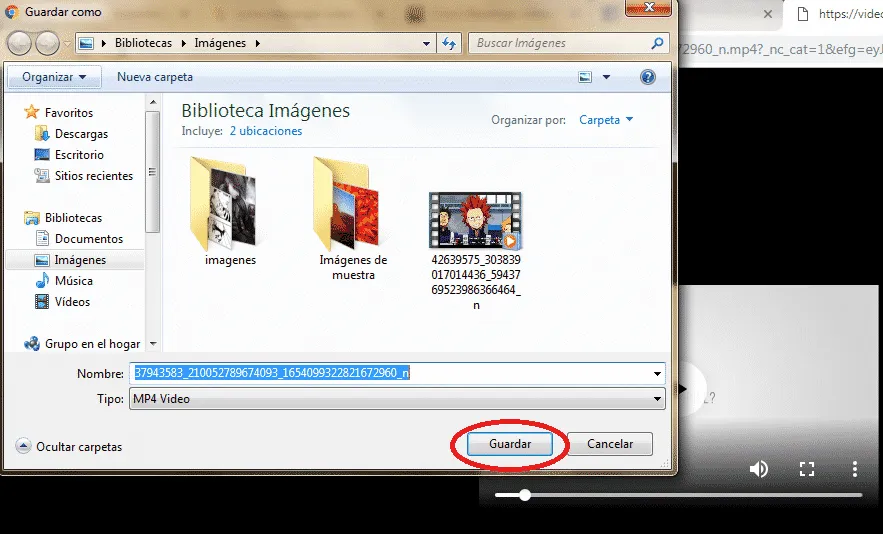Viewport: 883px width, 534px height.
Task: Select Escritorio in the sidebar
Action: 79,155
